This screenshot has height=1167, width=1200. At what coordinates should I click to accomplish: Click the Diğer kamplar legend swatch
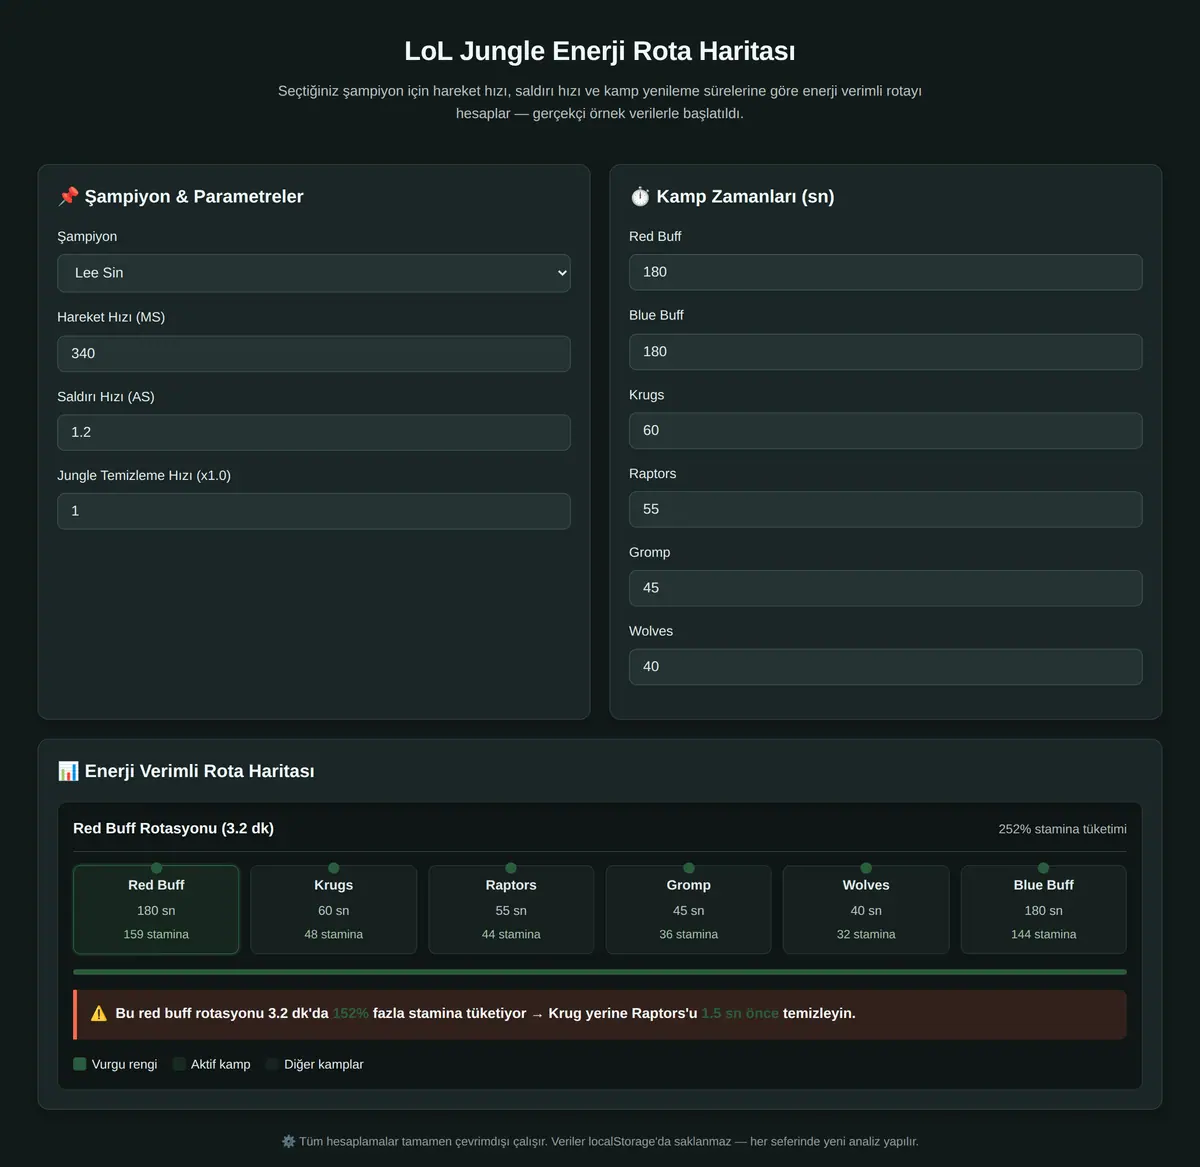coord(272,1064)
